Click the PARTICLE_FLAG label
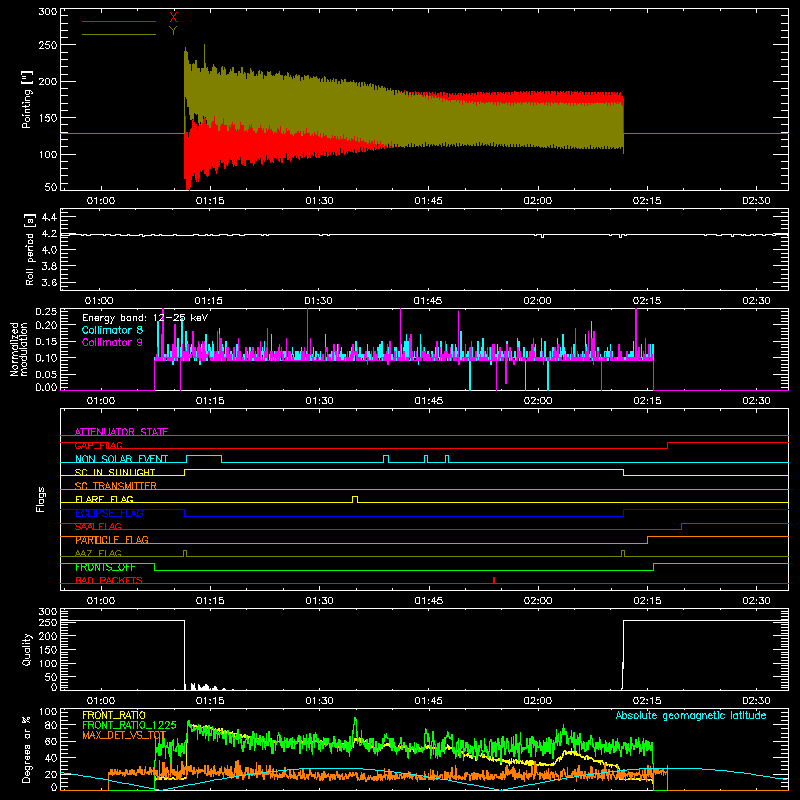Screen dimensions: 800x800 (112, 540)
